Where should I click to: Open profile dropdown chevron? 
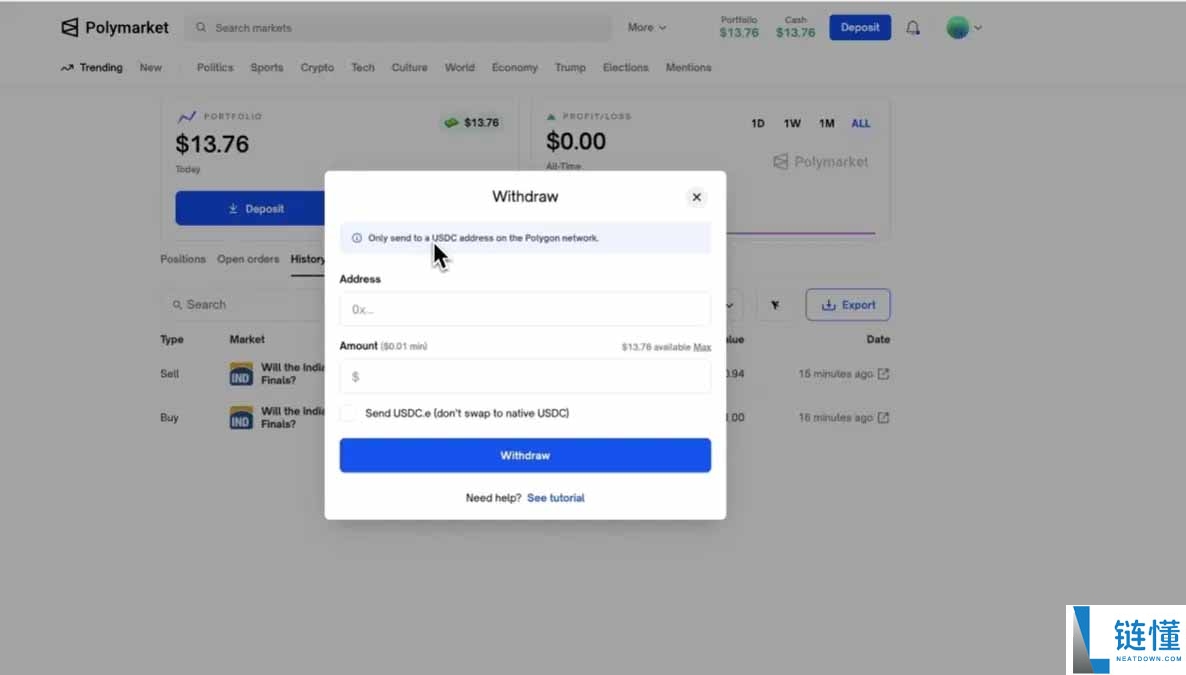pyautogui.click(x=978, y=28)
